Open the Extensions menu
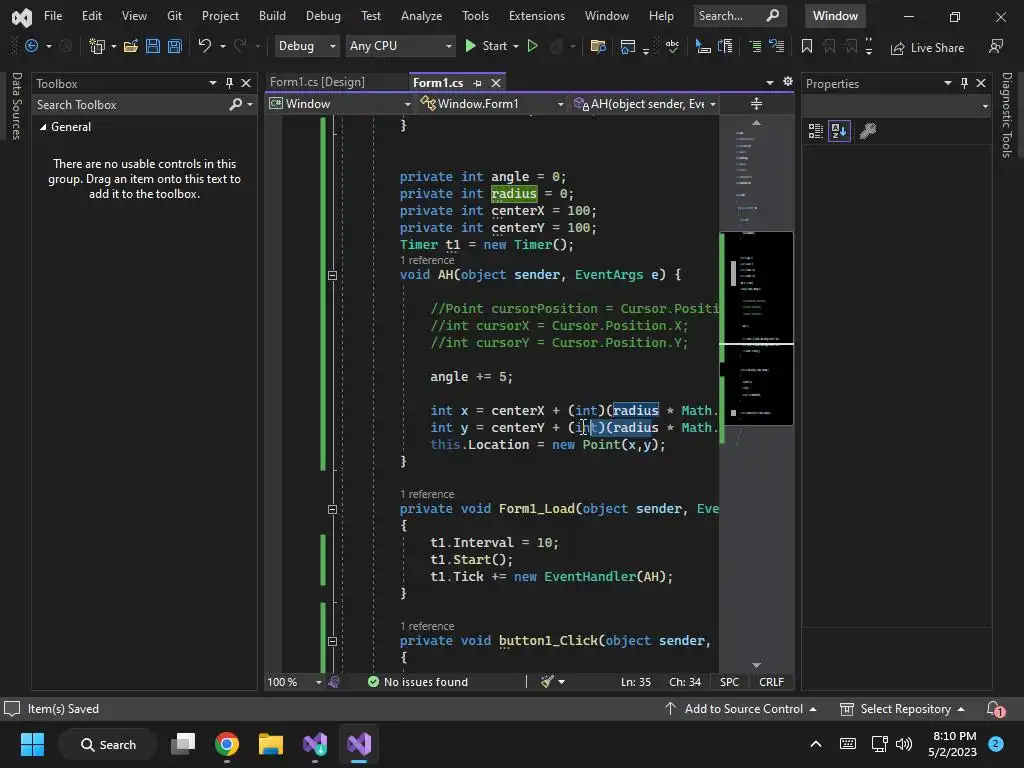 (x=537, y=16)
